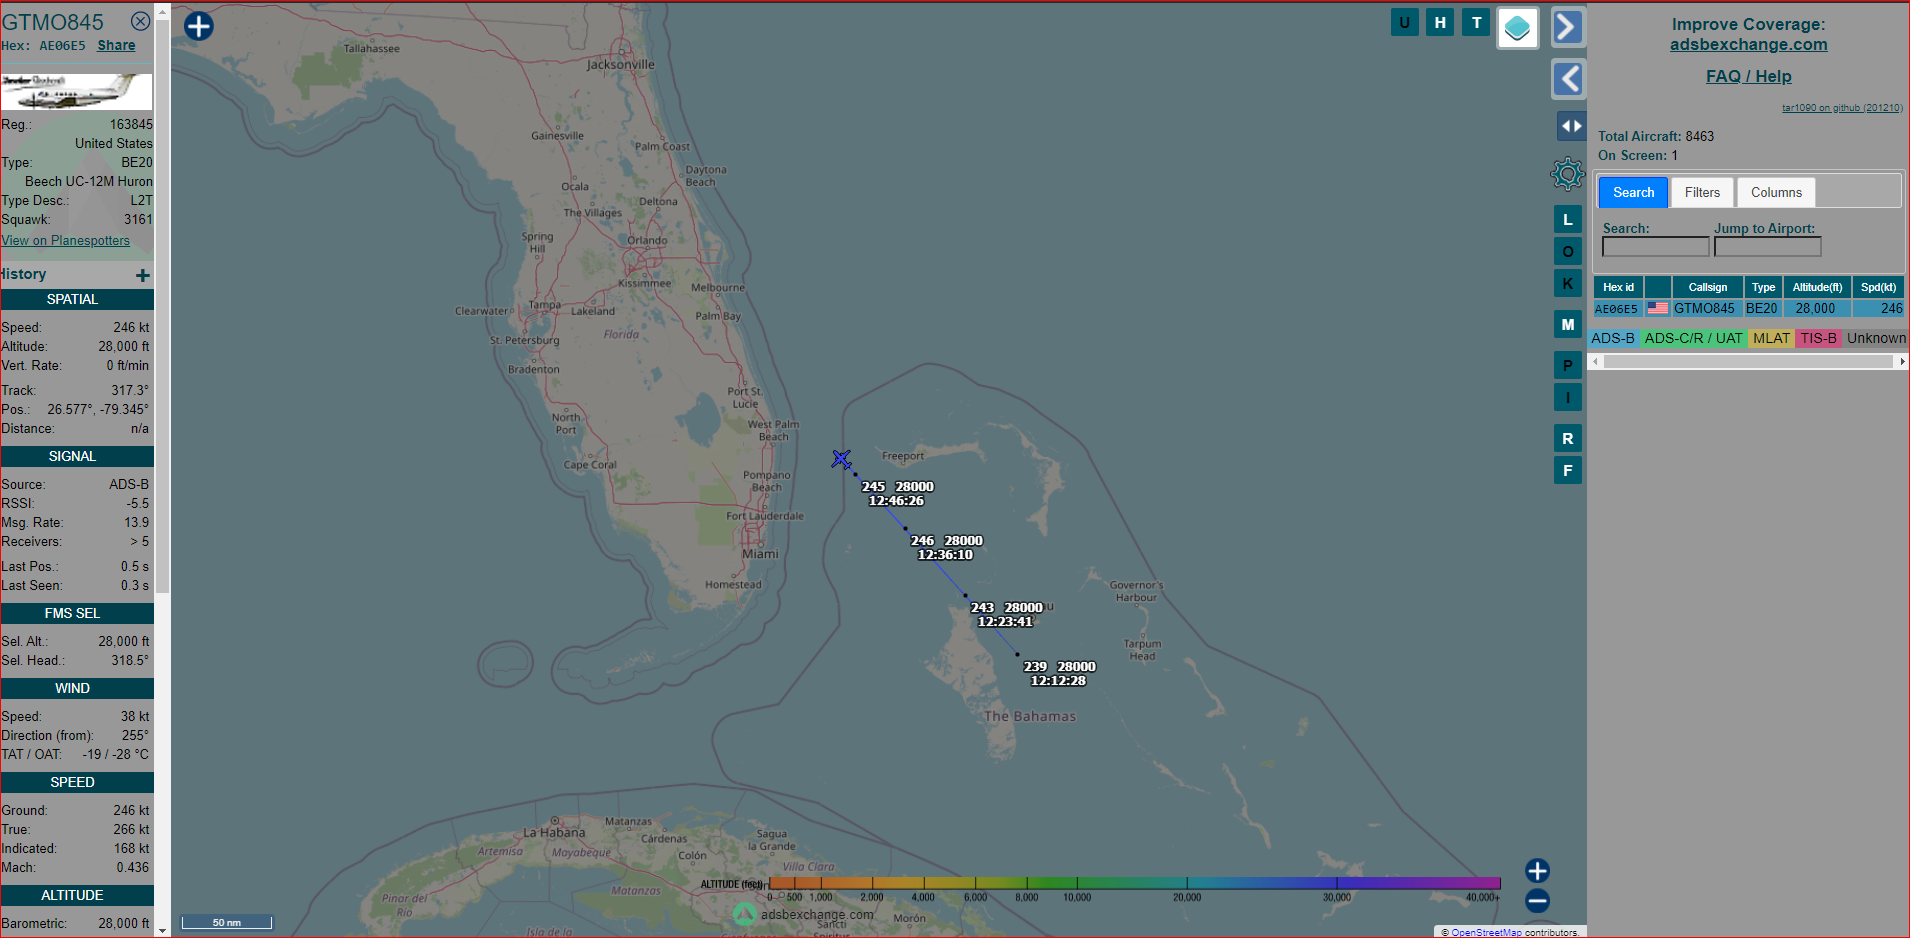Screen dimensions: 1910x938
Task: Sort table by Type column
Action: coord(1763,287)
